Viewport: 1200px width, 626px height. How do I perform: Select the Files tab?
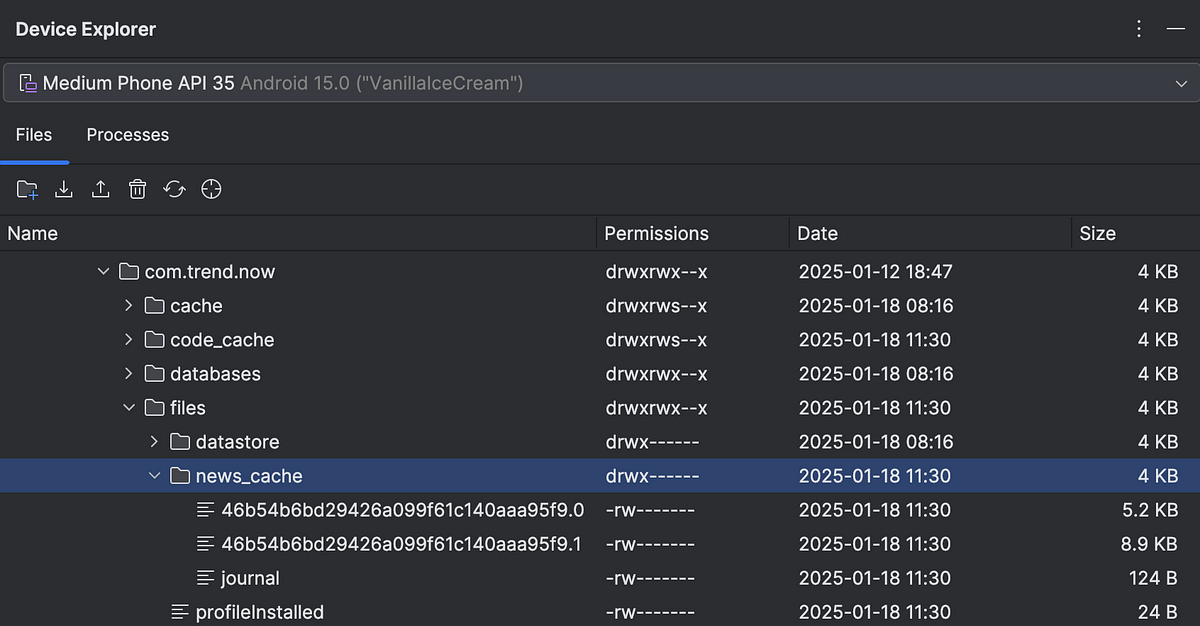34,135
